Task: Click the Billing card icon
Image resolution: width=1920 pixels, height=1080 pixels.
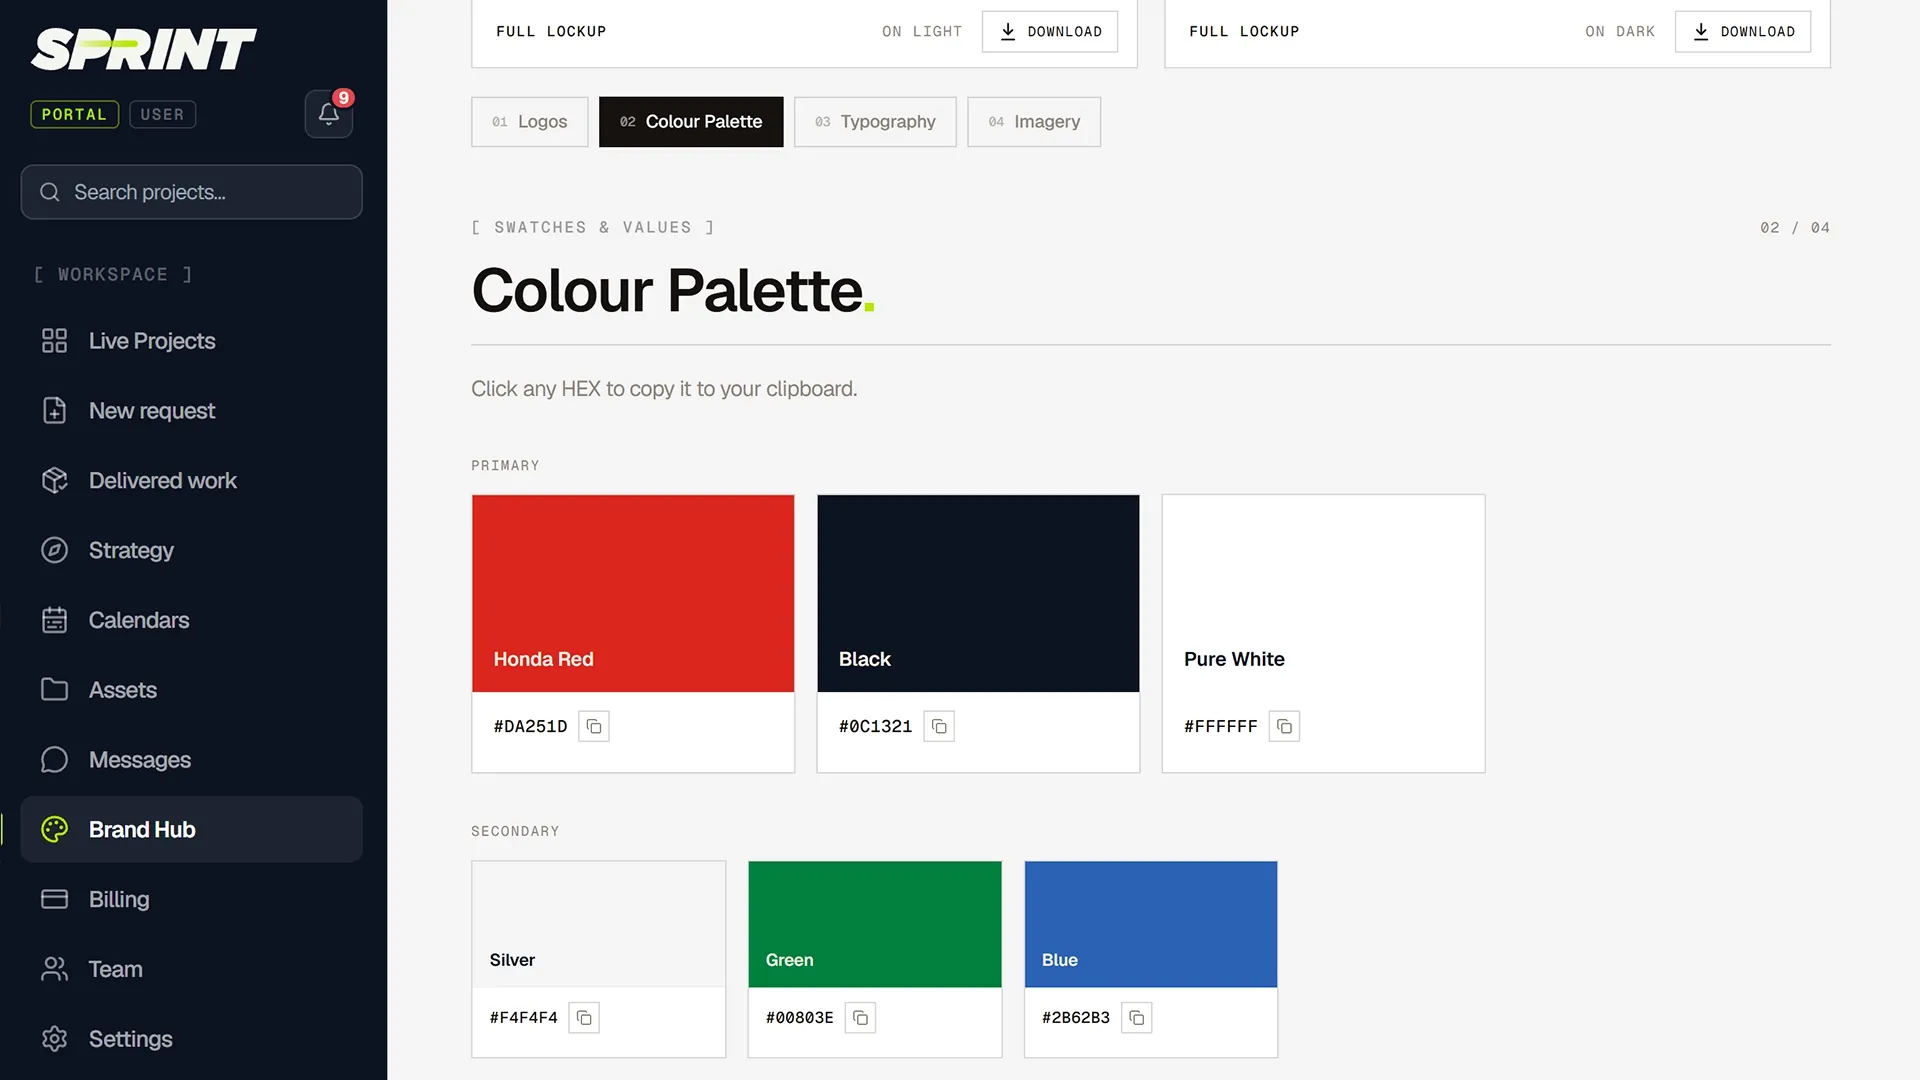Action: [x=54, y=899]
